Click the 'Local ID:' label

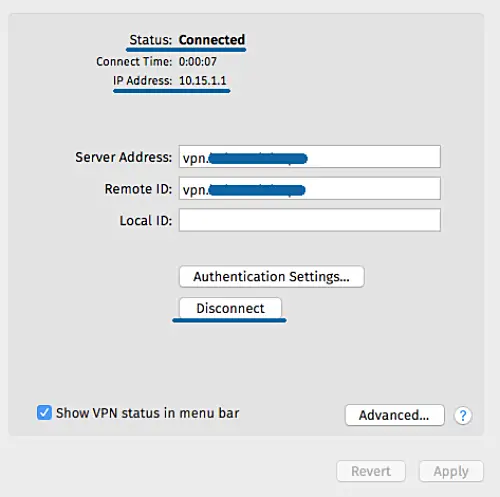(146, 221)
